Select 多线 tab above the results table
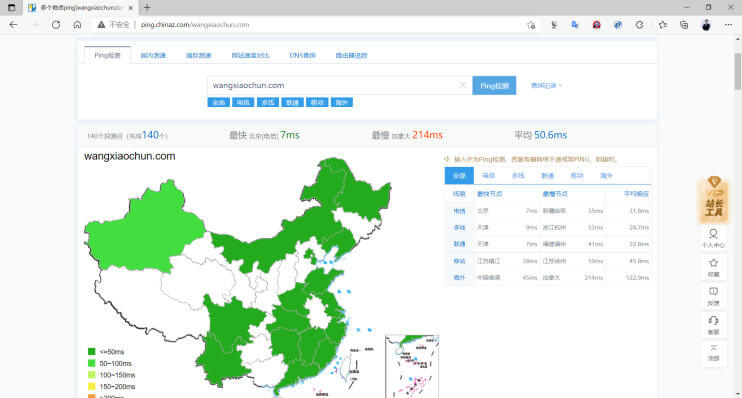Image resolution: width=742 pixels, height=398 pixels. coord(518,176)
